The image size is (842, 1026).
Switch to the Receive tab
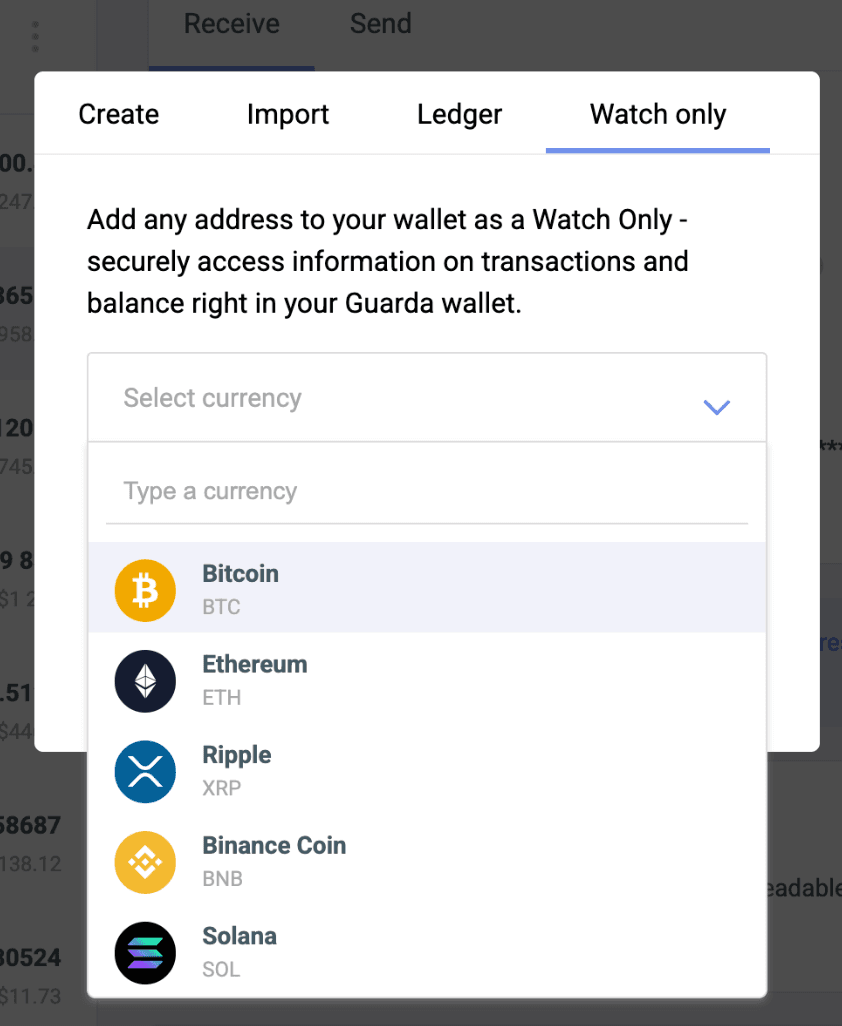click(231, 23)
